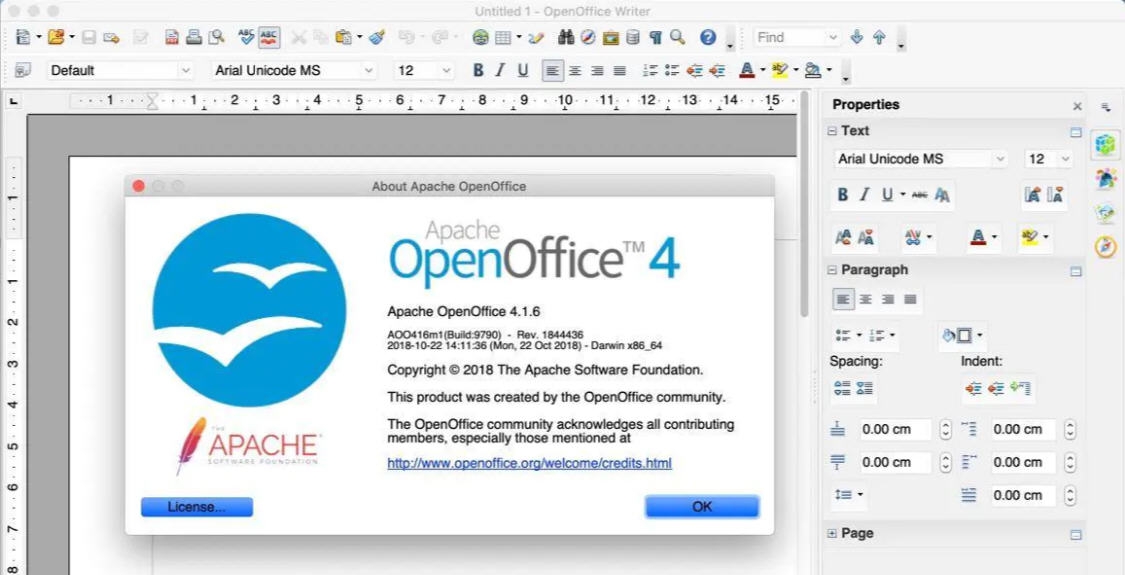Open Styles and Formatting icon beside Default

click(23, 70)
